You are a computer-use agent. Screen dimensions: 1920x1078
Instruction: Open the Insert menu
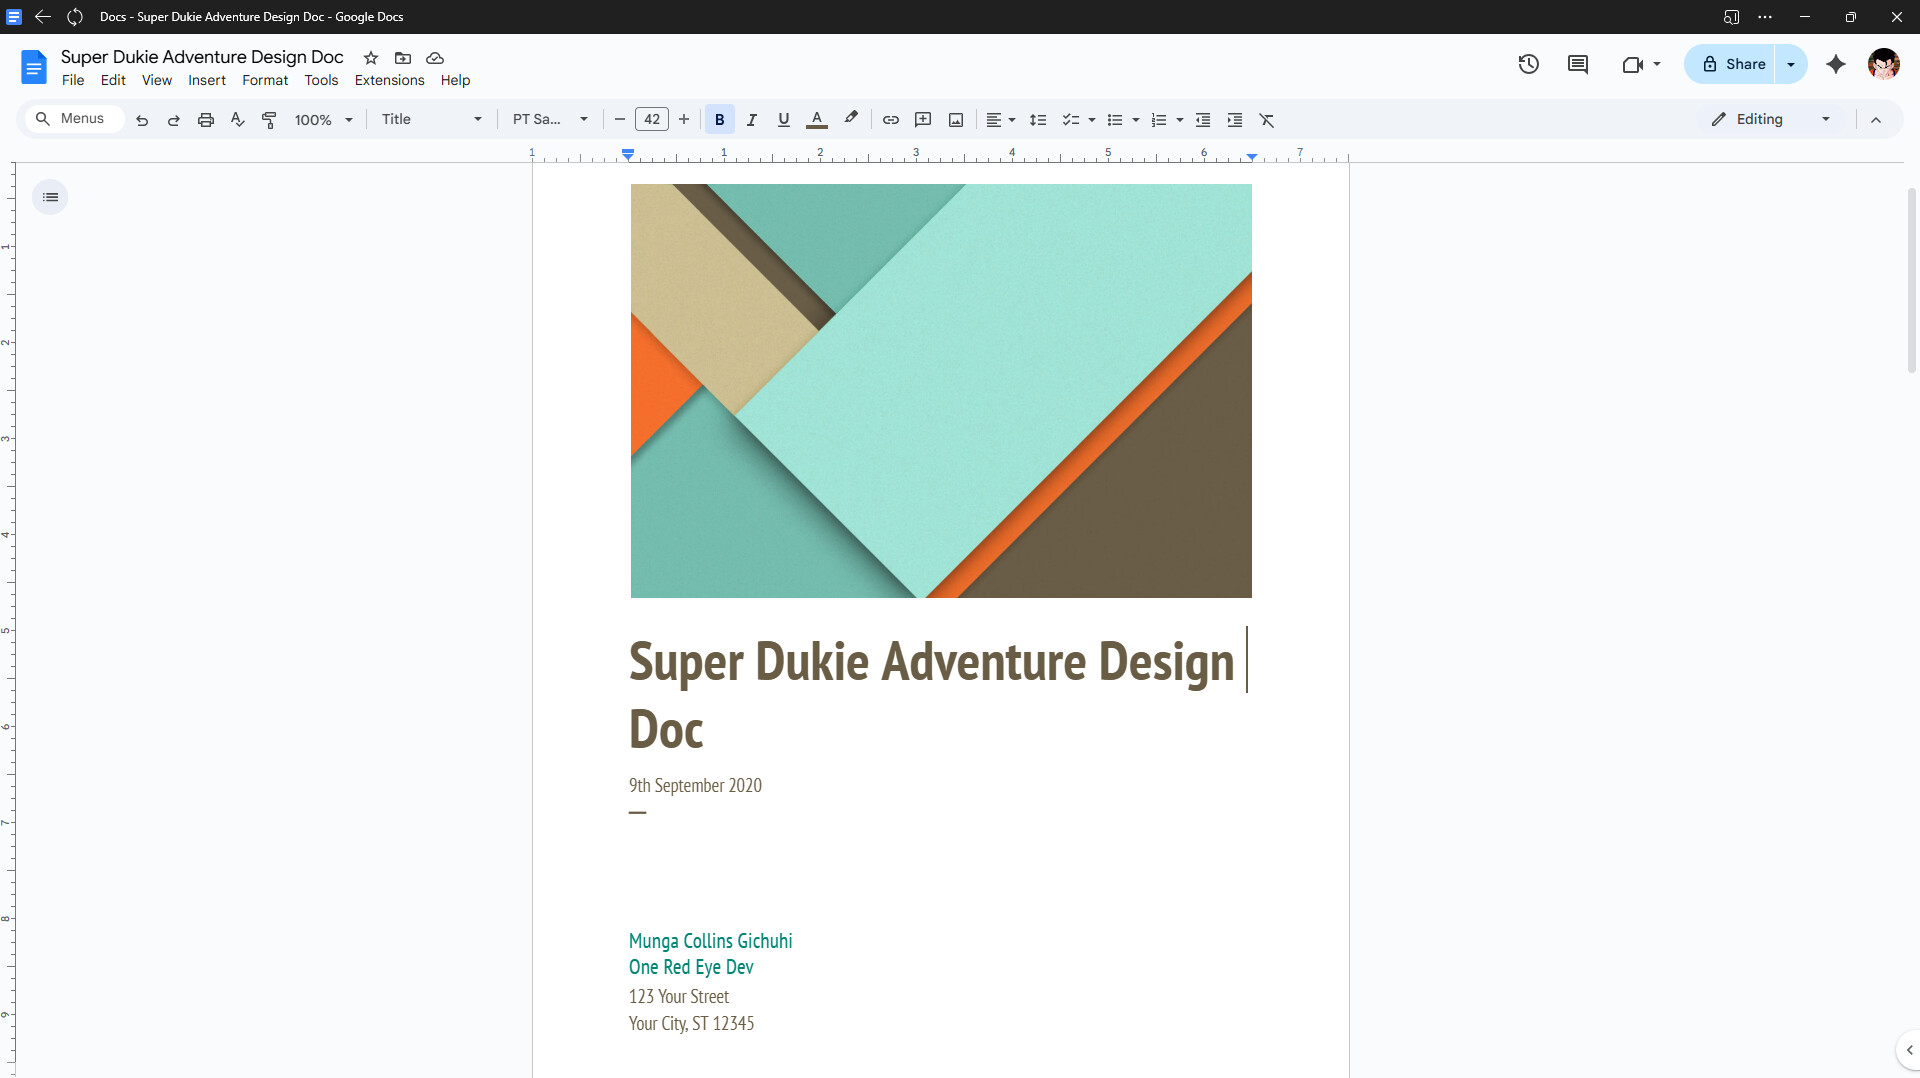click(x=206, y=80)
